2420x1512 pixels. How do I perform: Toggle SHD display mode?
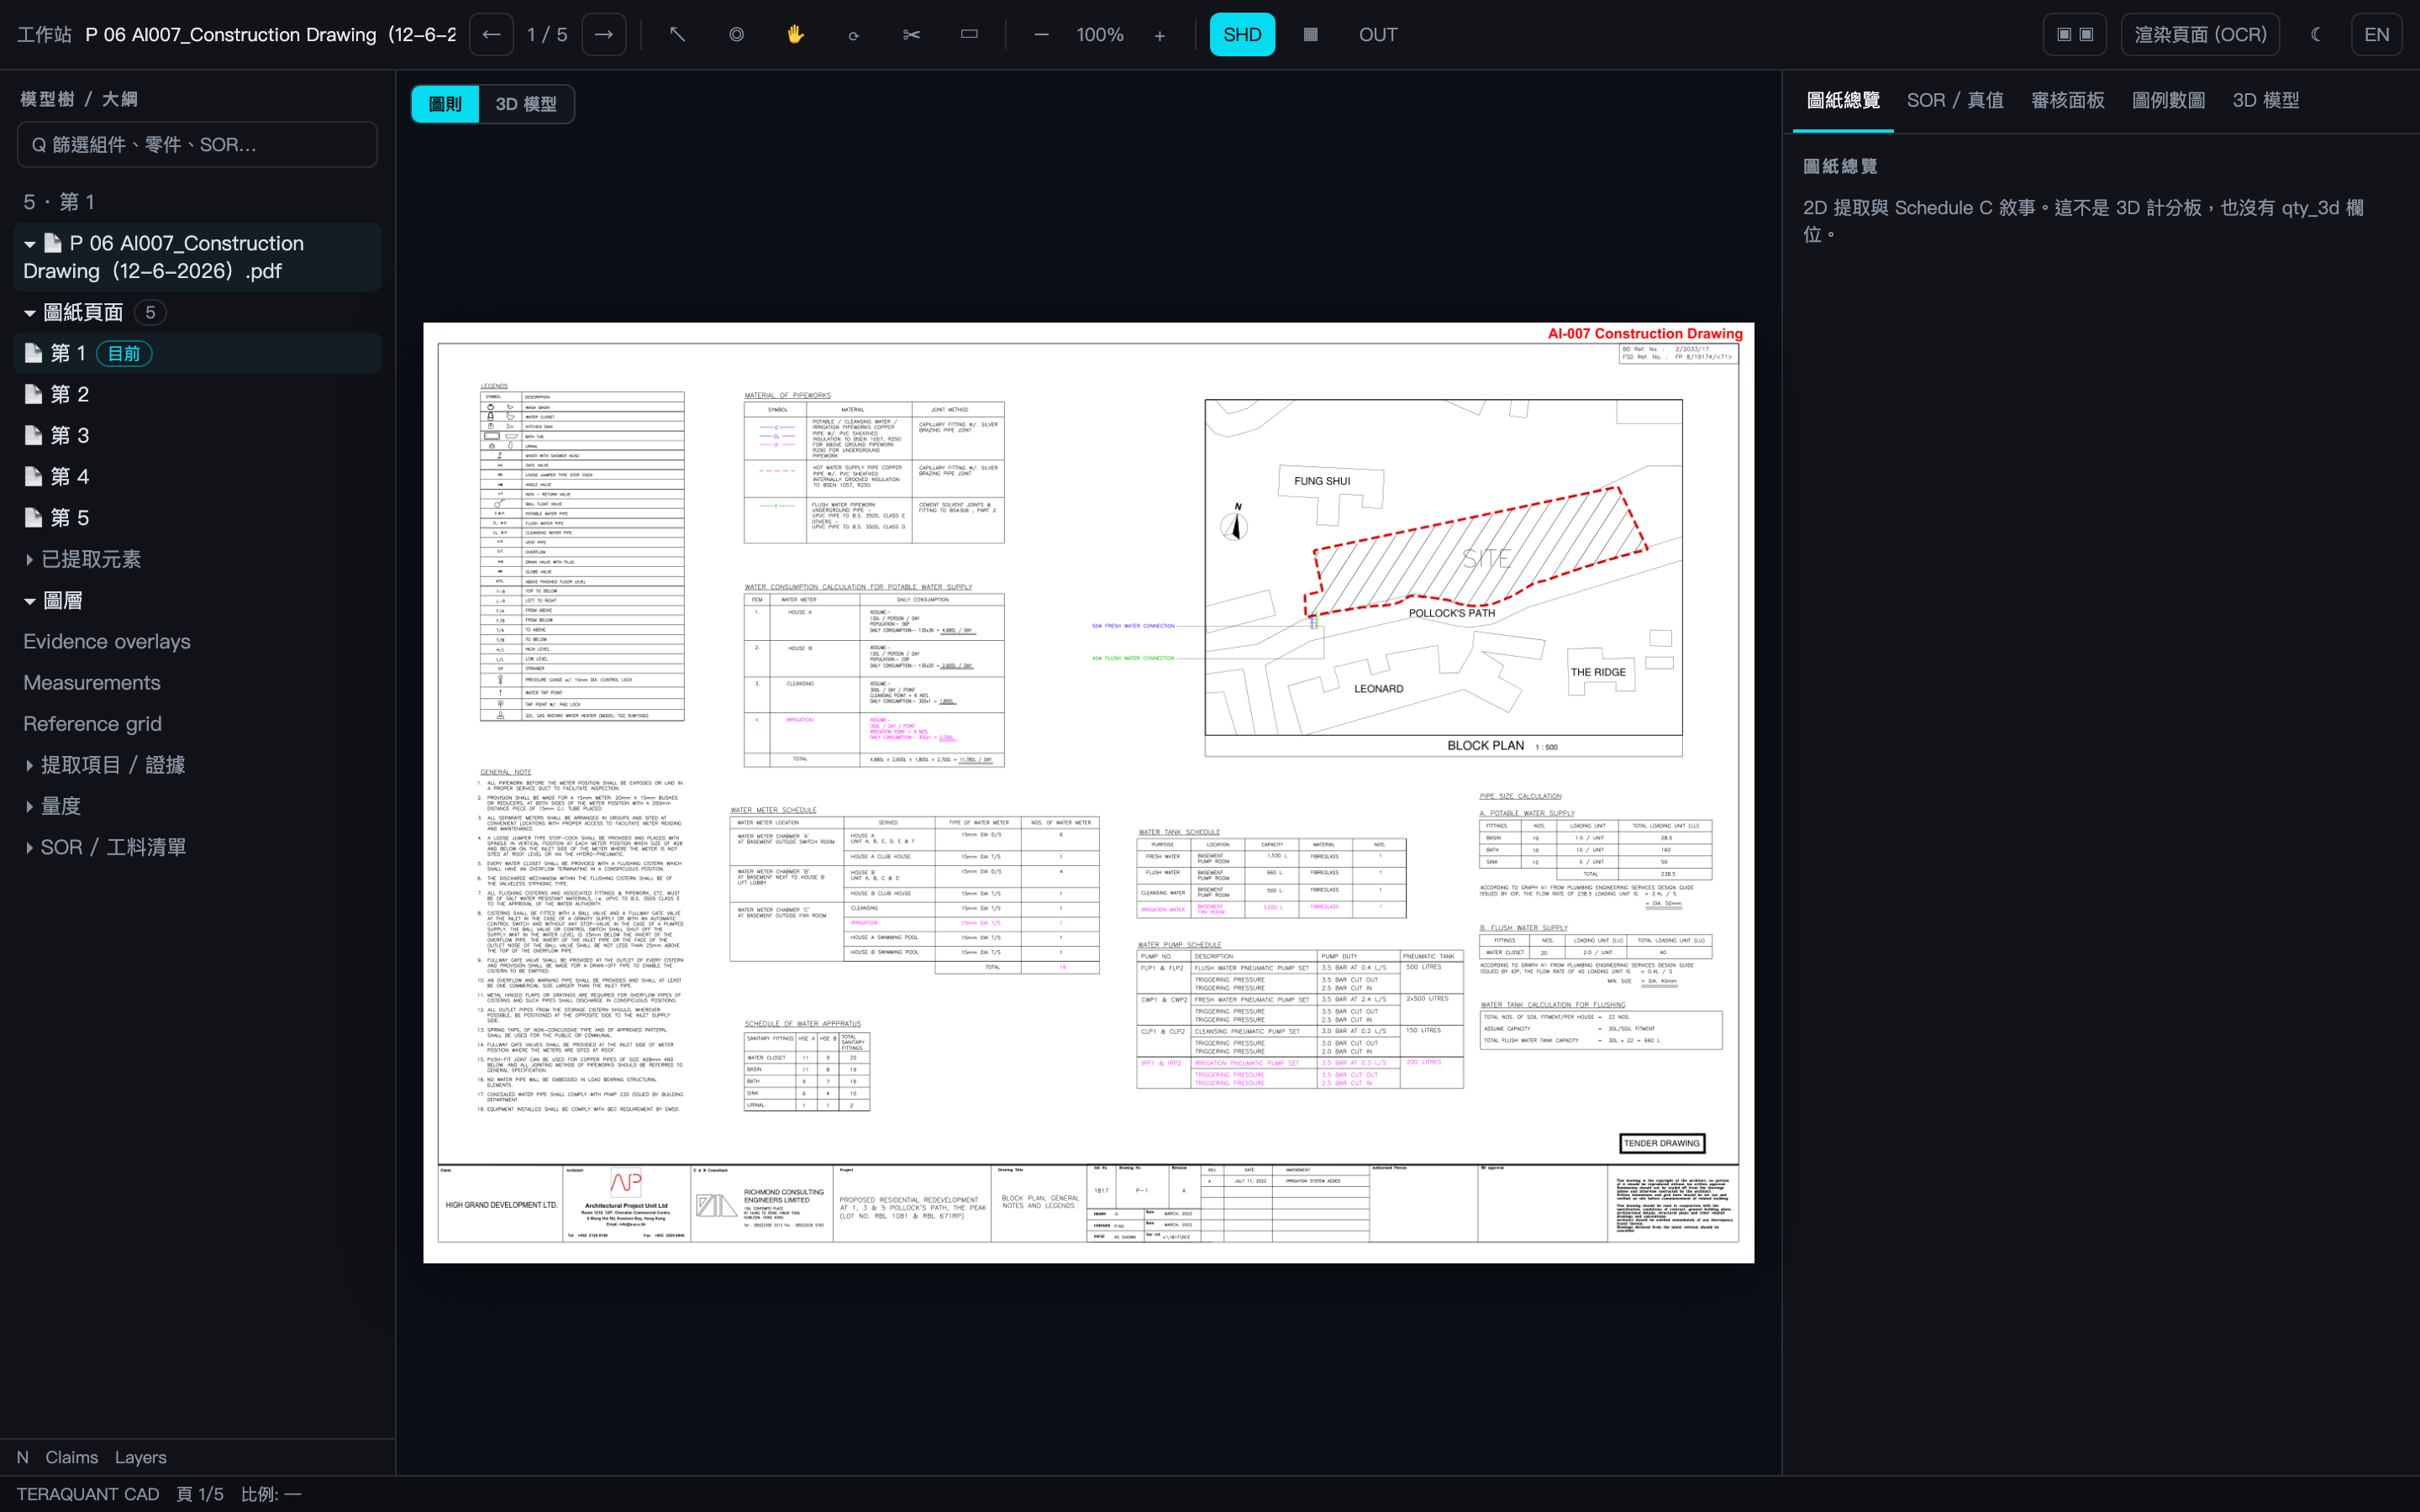1242,35
